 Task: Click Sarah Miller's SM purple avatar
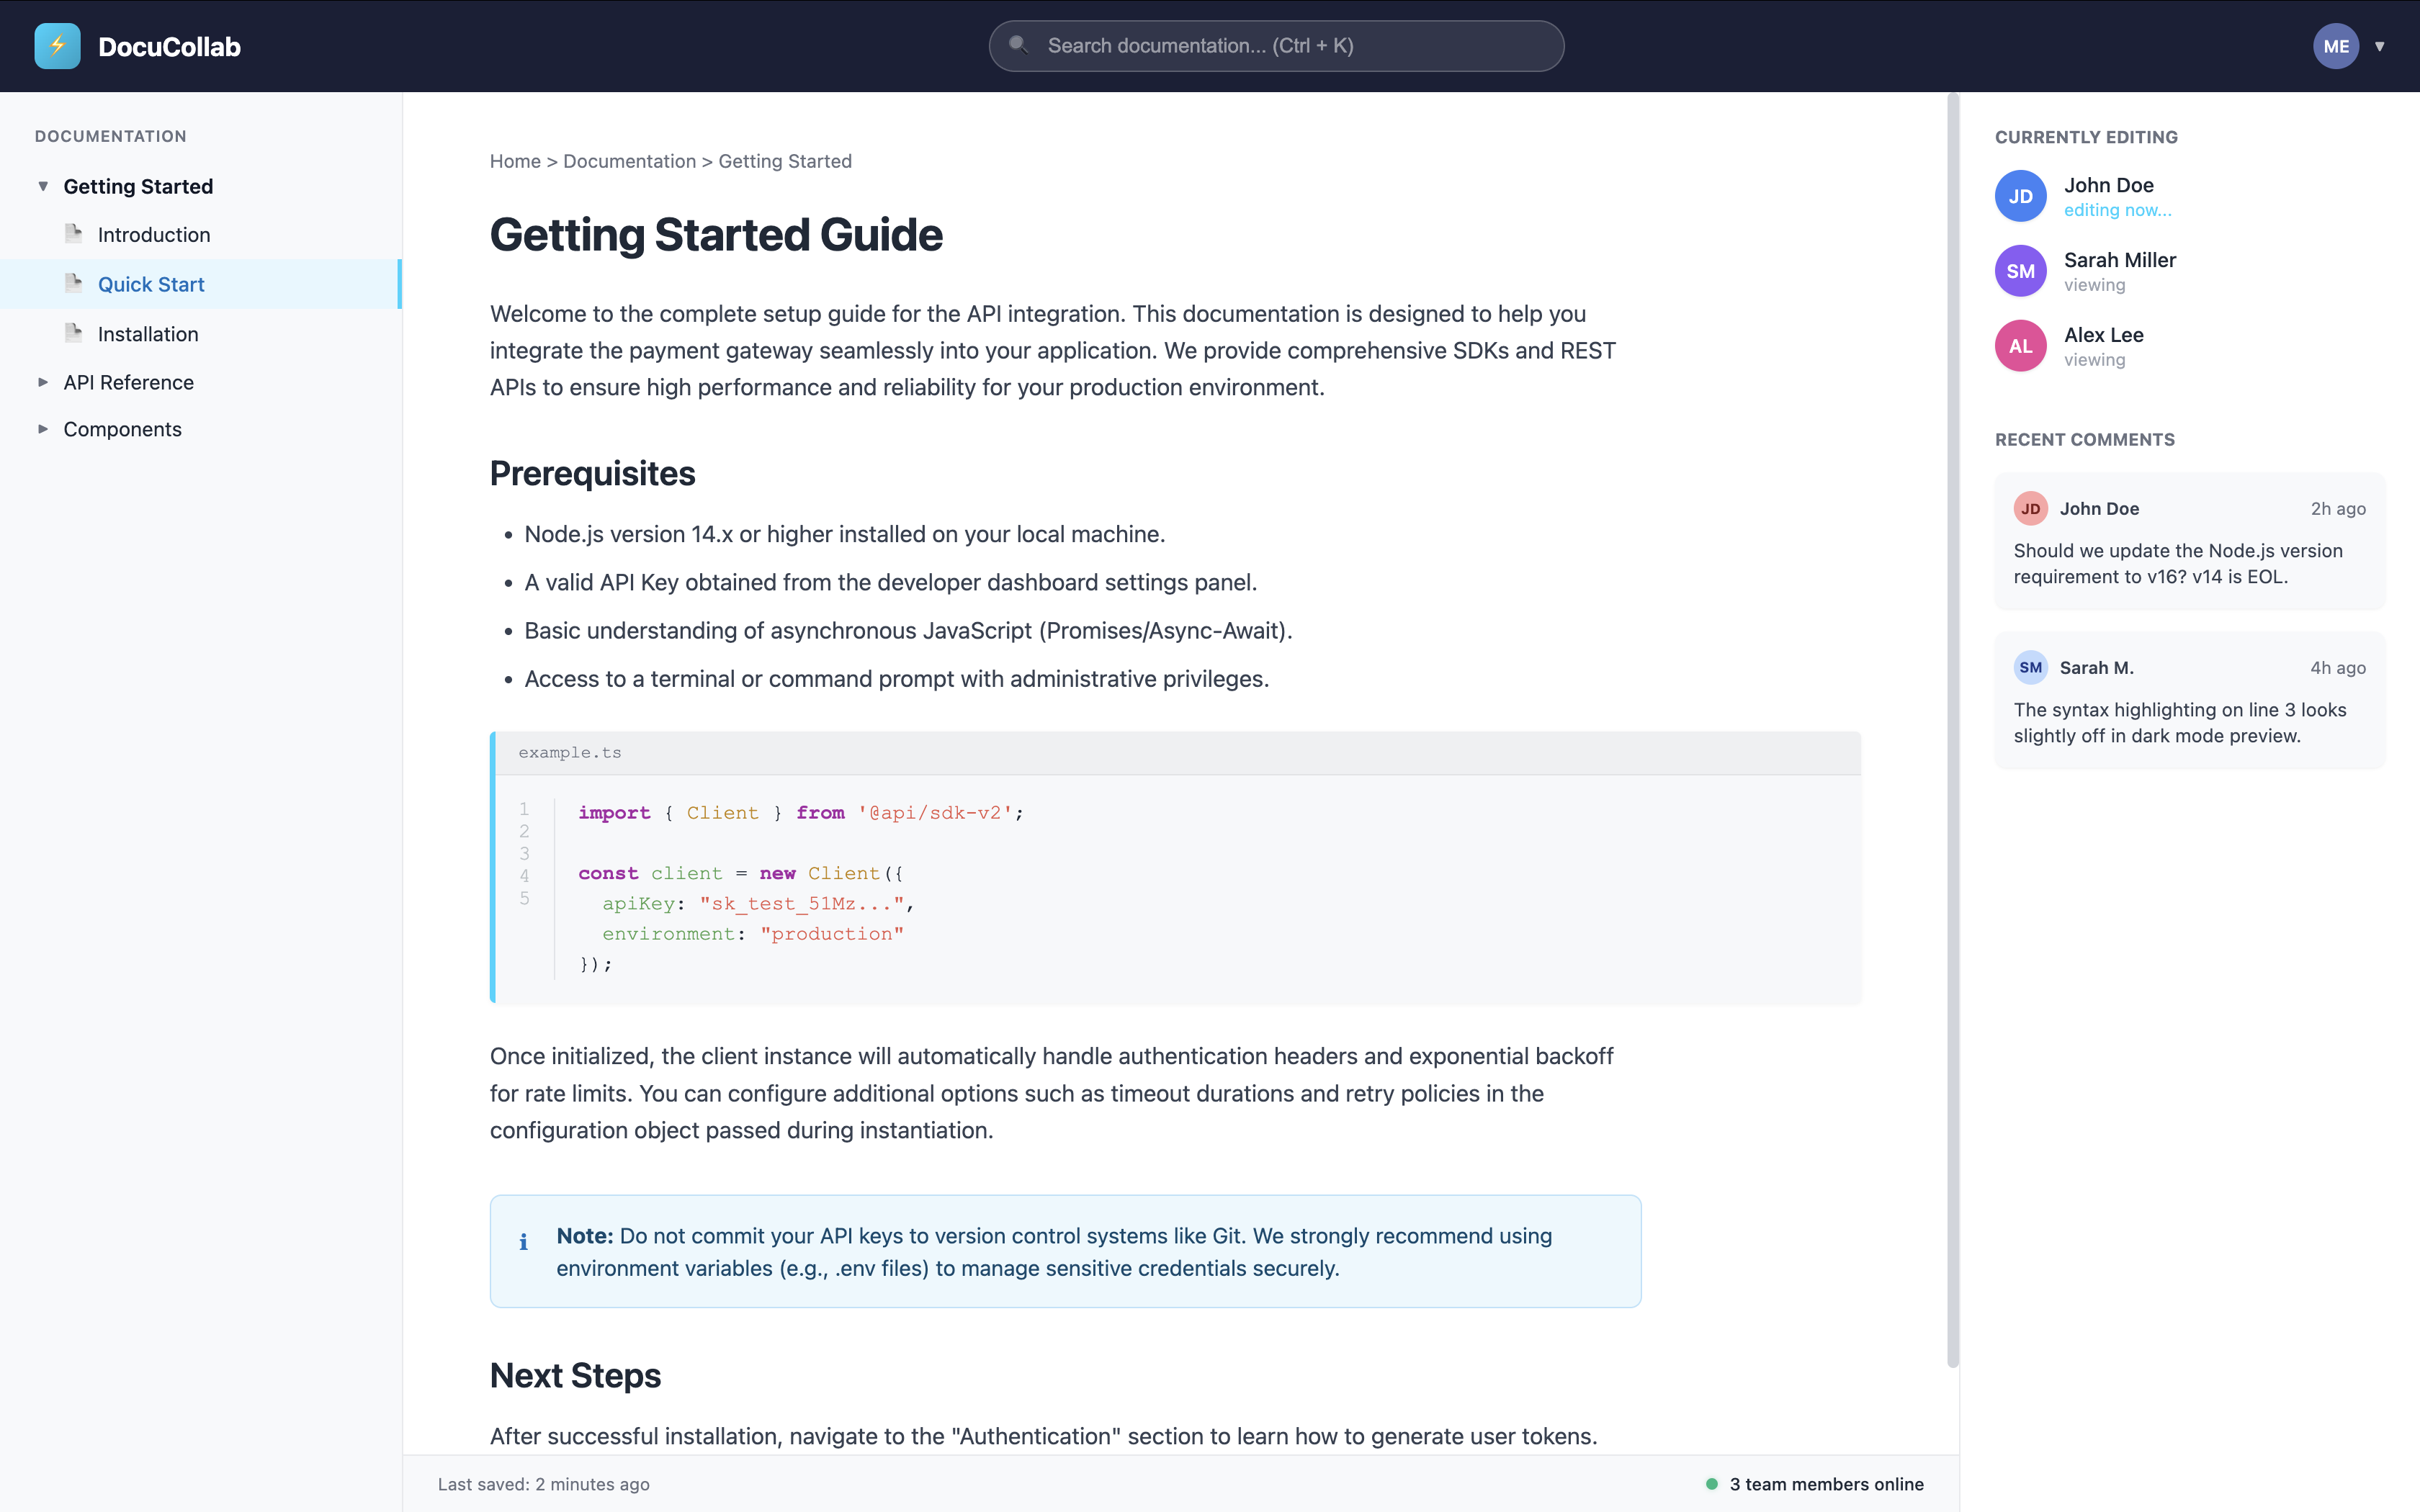(x=2020, y=271)
